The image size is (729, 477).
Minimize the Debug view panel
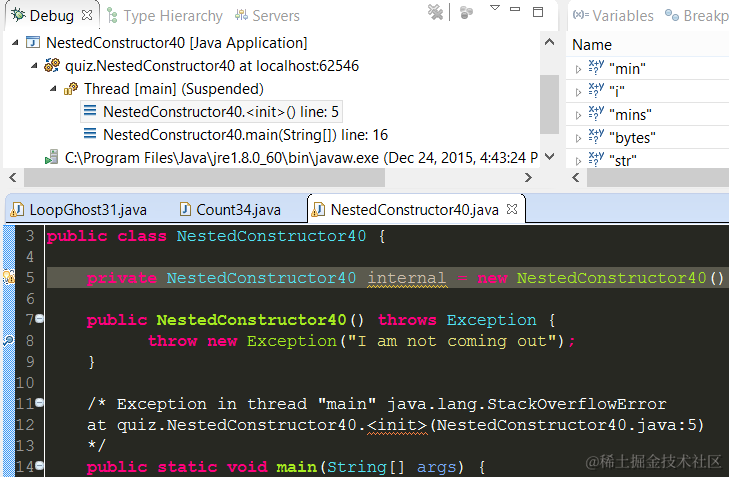pos(515,9)
